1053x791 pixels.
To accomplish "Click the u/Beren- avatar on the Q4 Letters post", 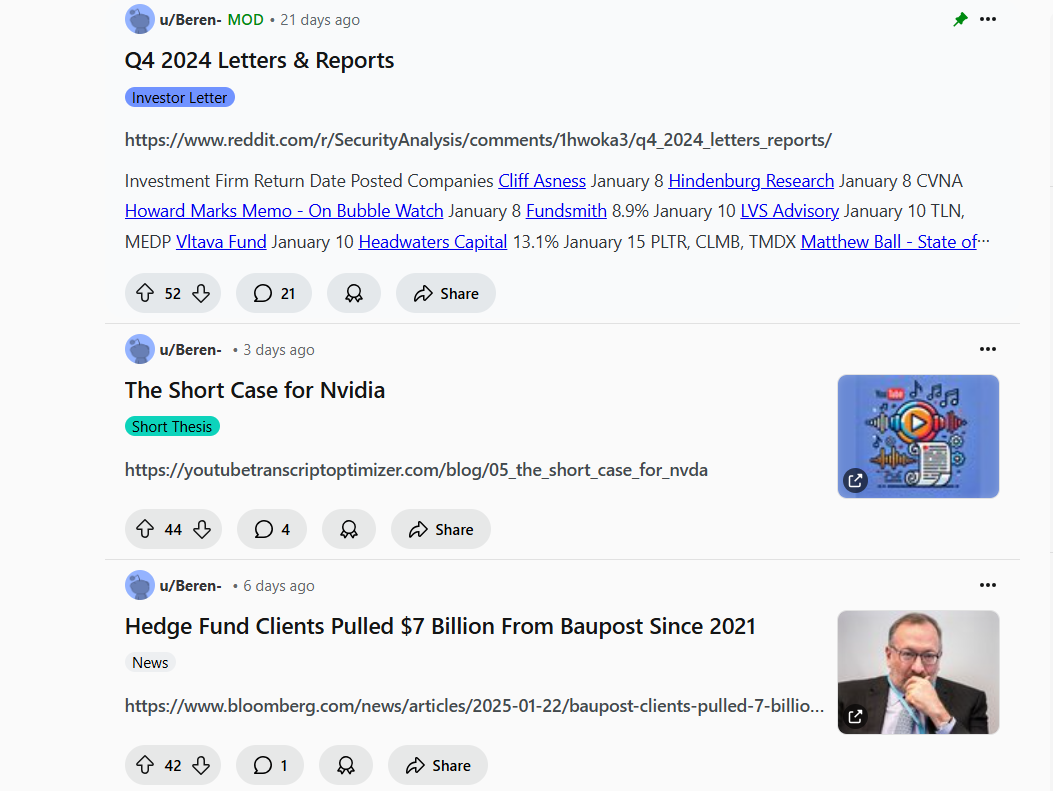I will click(140, 19).
